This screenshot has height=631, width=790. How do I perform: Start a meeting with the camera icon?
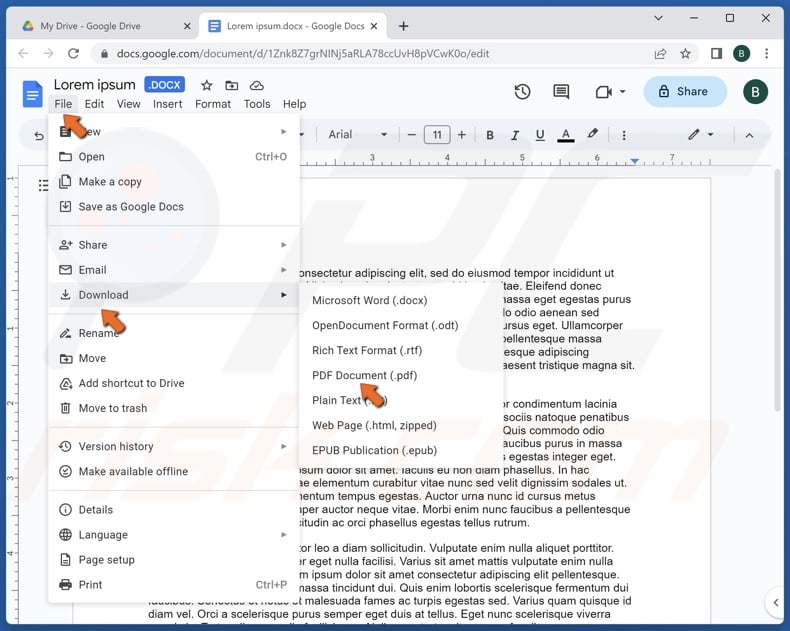click(x=604, y=92)
